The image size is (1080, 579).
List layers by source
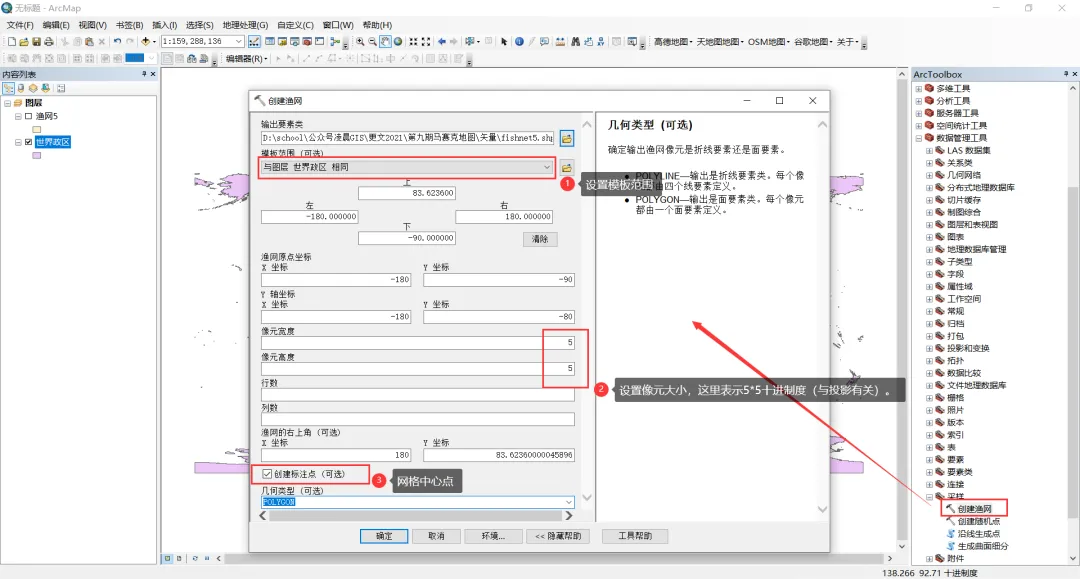click(x=21, y=88)
